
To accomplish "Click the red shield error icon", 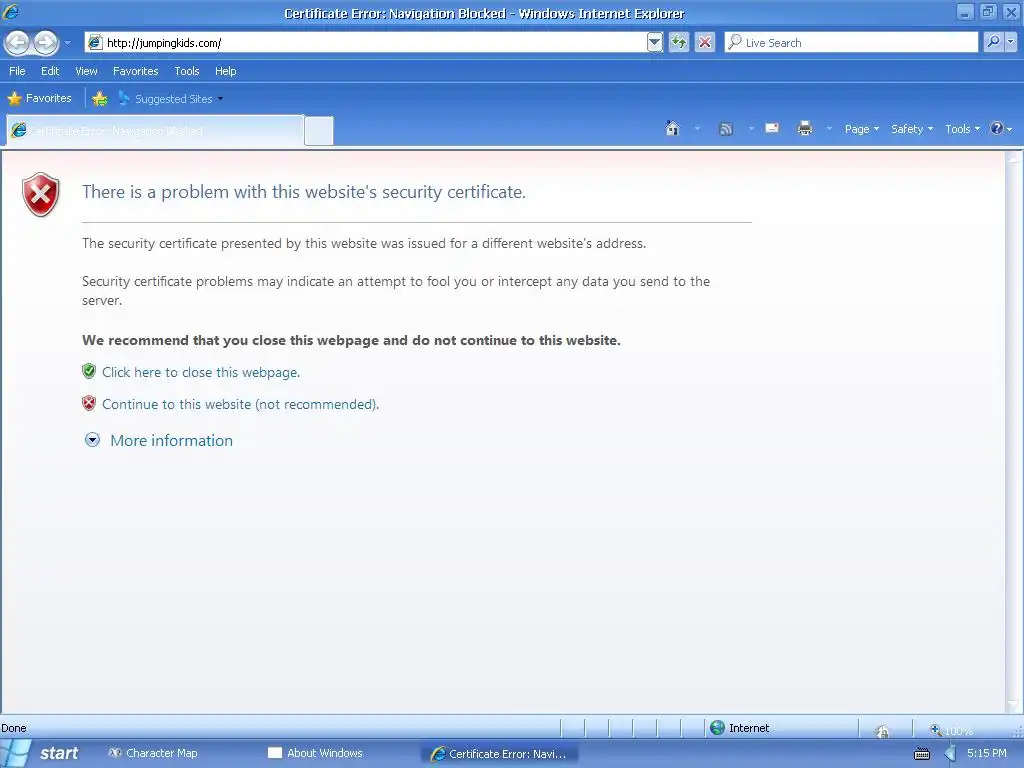I will click(x=40, y=194).
